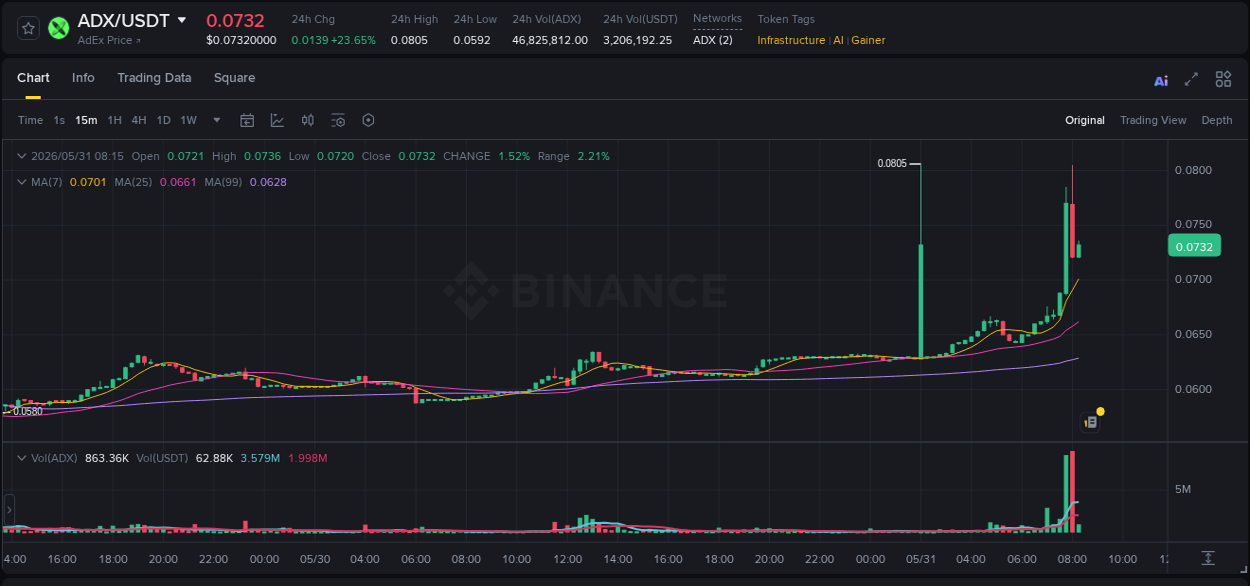This screenshot has width=1250, height=586.
Task: Click the volume MA value 1.998M
Action: tap(307, 458)
